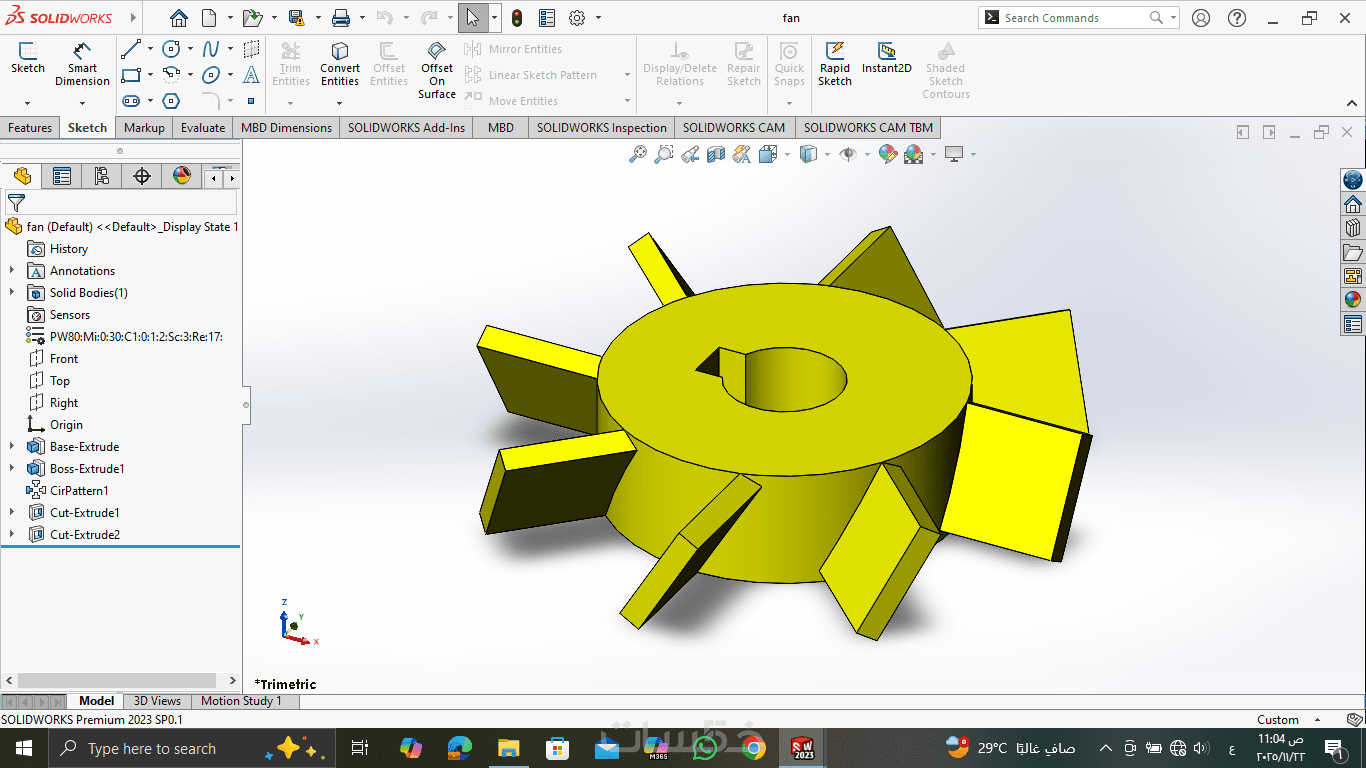Activate the Rapid Sketch tool

[835, 64]
